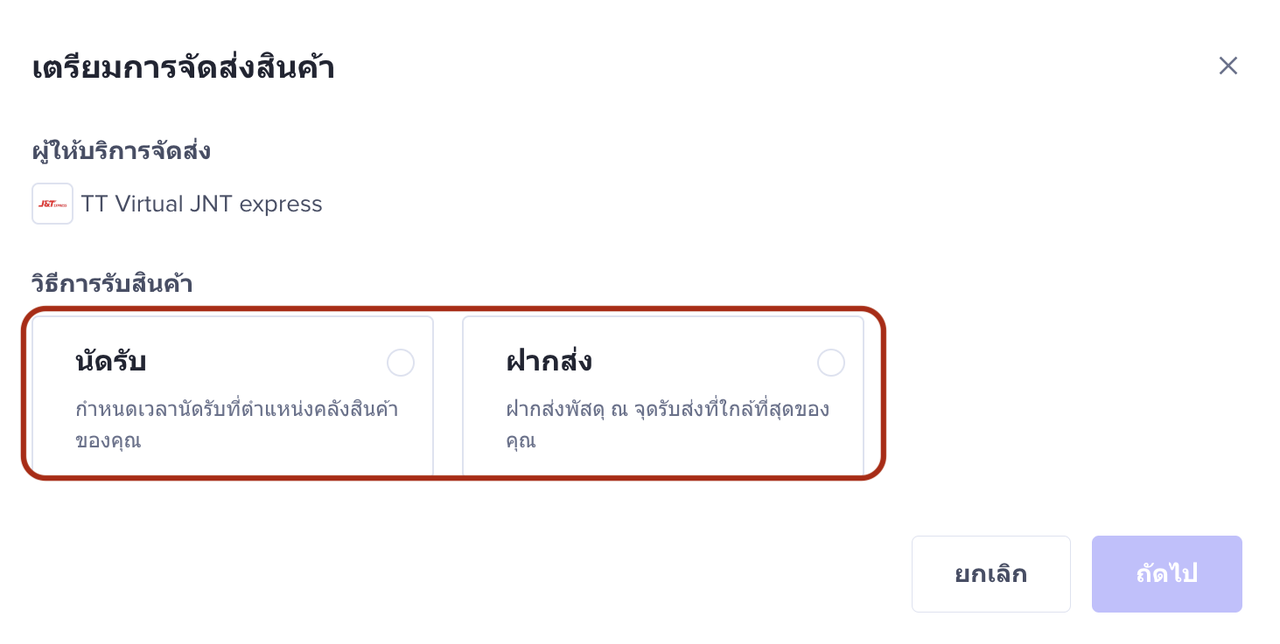Select the ฝากส่ง option card
The height and width of the screenshot is (644, 1280).
pyautogui.click(x=662, y=393)
